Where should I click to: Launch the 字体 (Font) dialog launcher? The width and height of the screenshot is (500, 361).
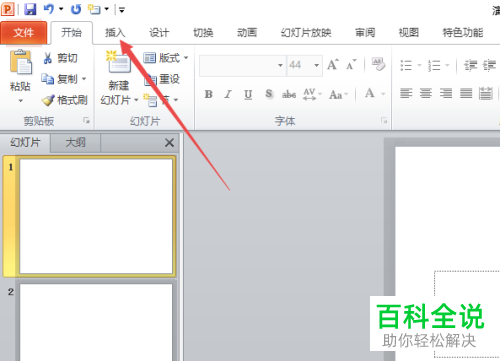coord(384,121)
